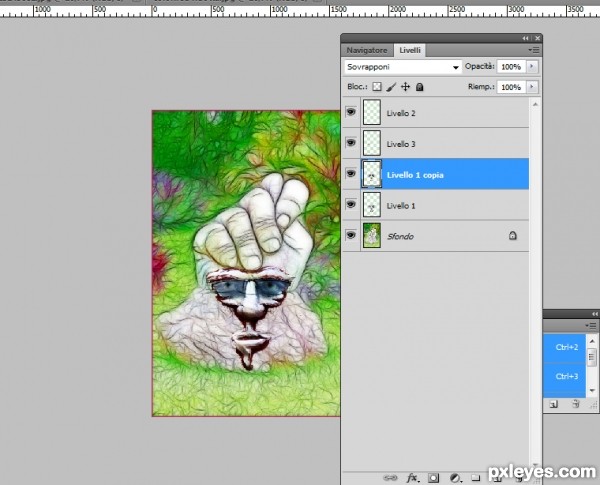Viewport: 600px width, 485px height.
Task: Delete channel trash icon in lower panel
Action: pos(575,404)
